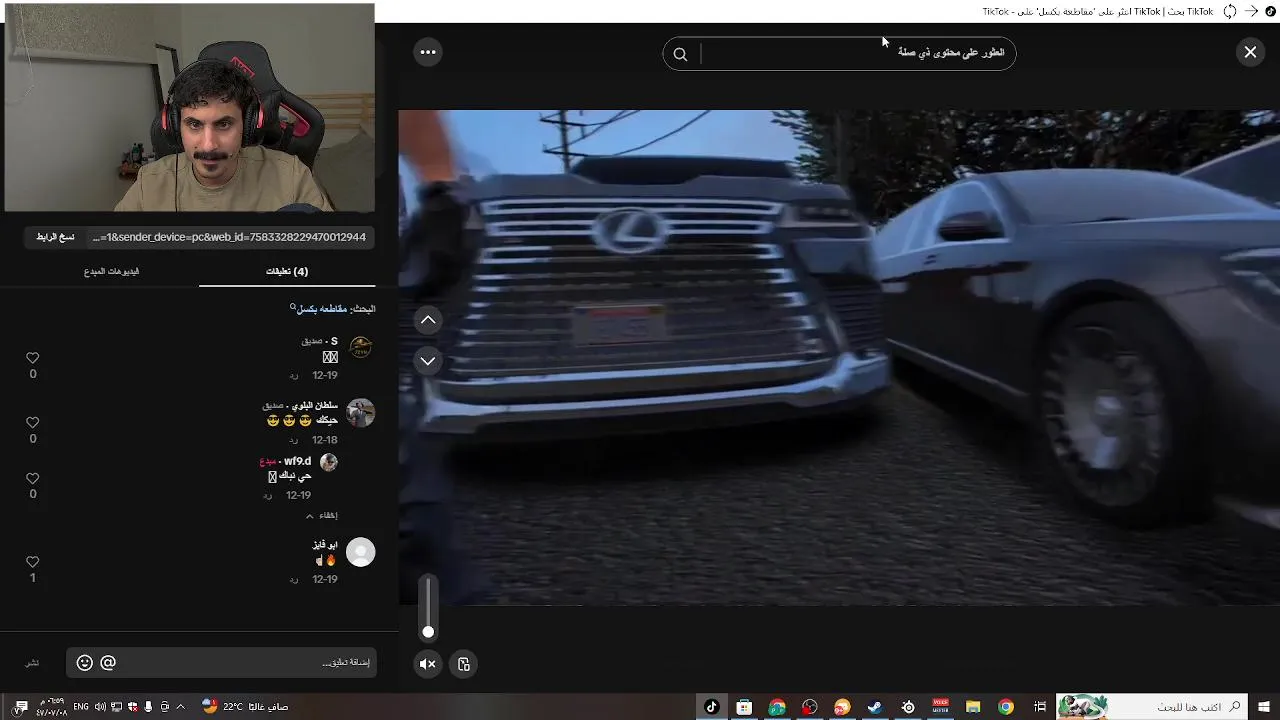The image size is (1280, 720).
Task: Open the SteelSeries app in taskbar
Action: click(x=908, y=707)
